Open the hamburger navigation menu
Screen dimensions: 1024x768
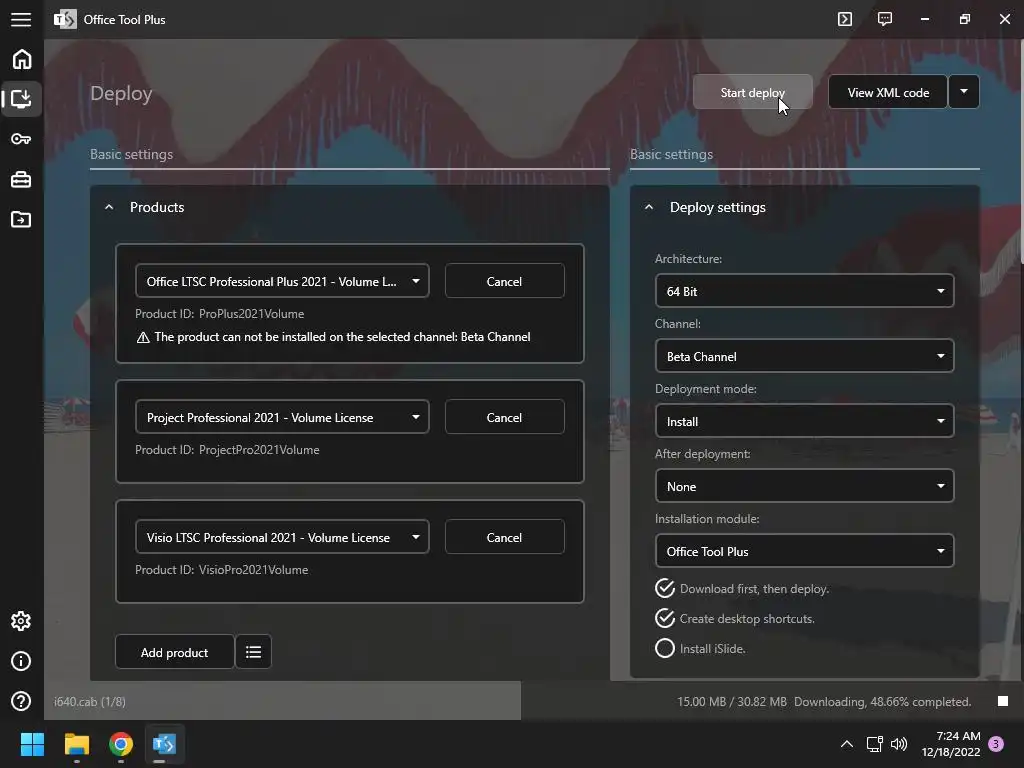click(21, 20)
